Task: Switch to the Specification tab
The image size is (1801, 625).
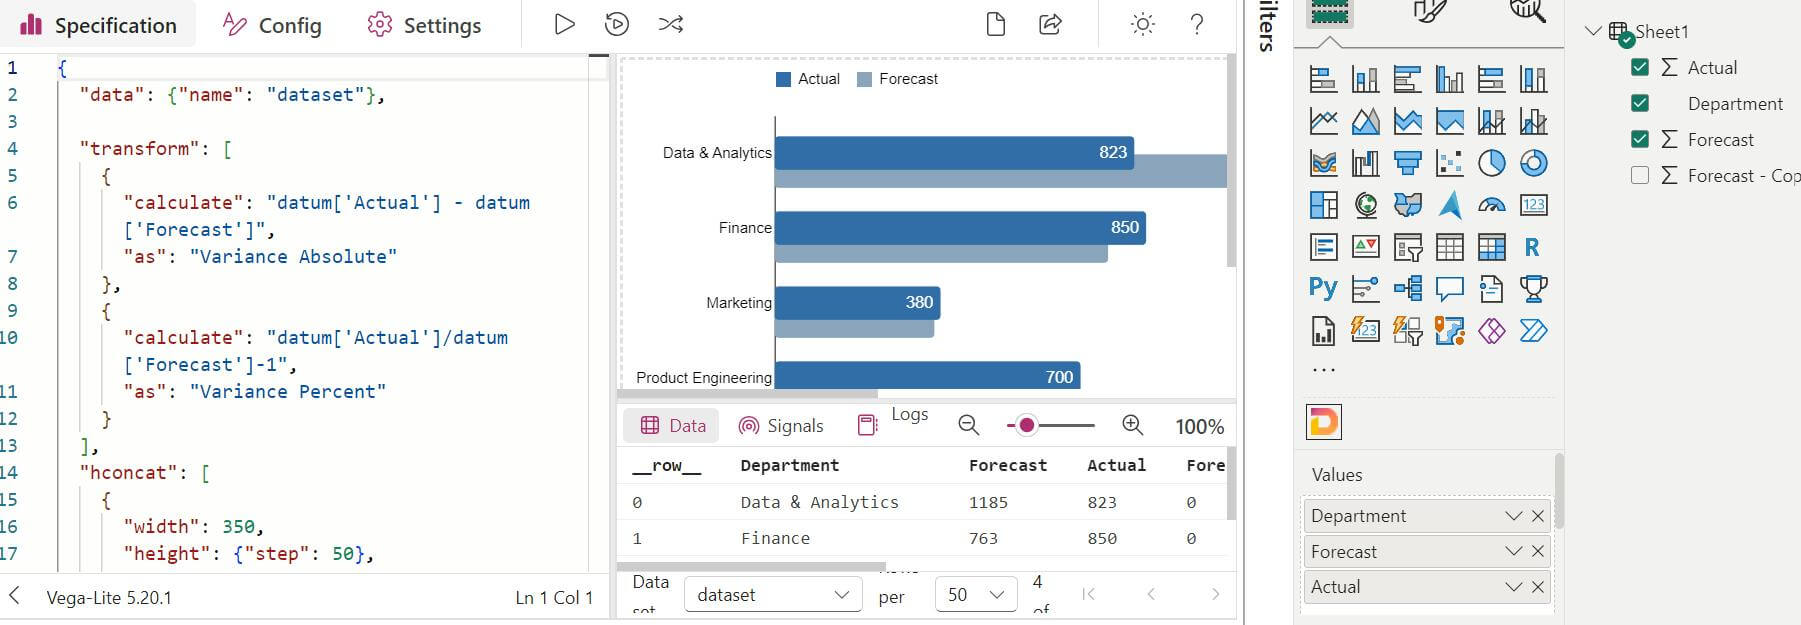Action: coord(98,25)
